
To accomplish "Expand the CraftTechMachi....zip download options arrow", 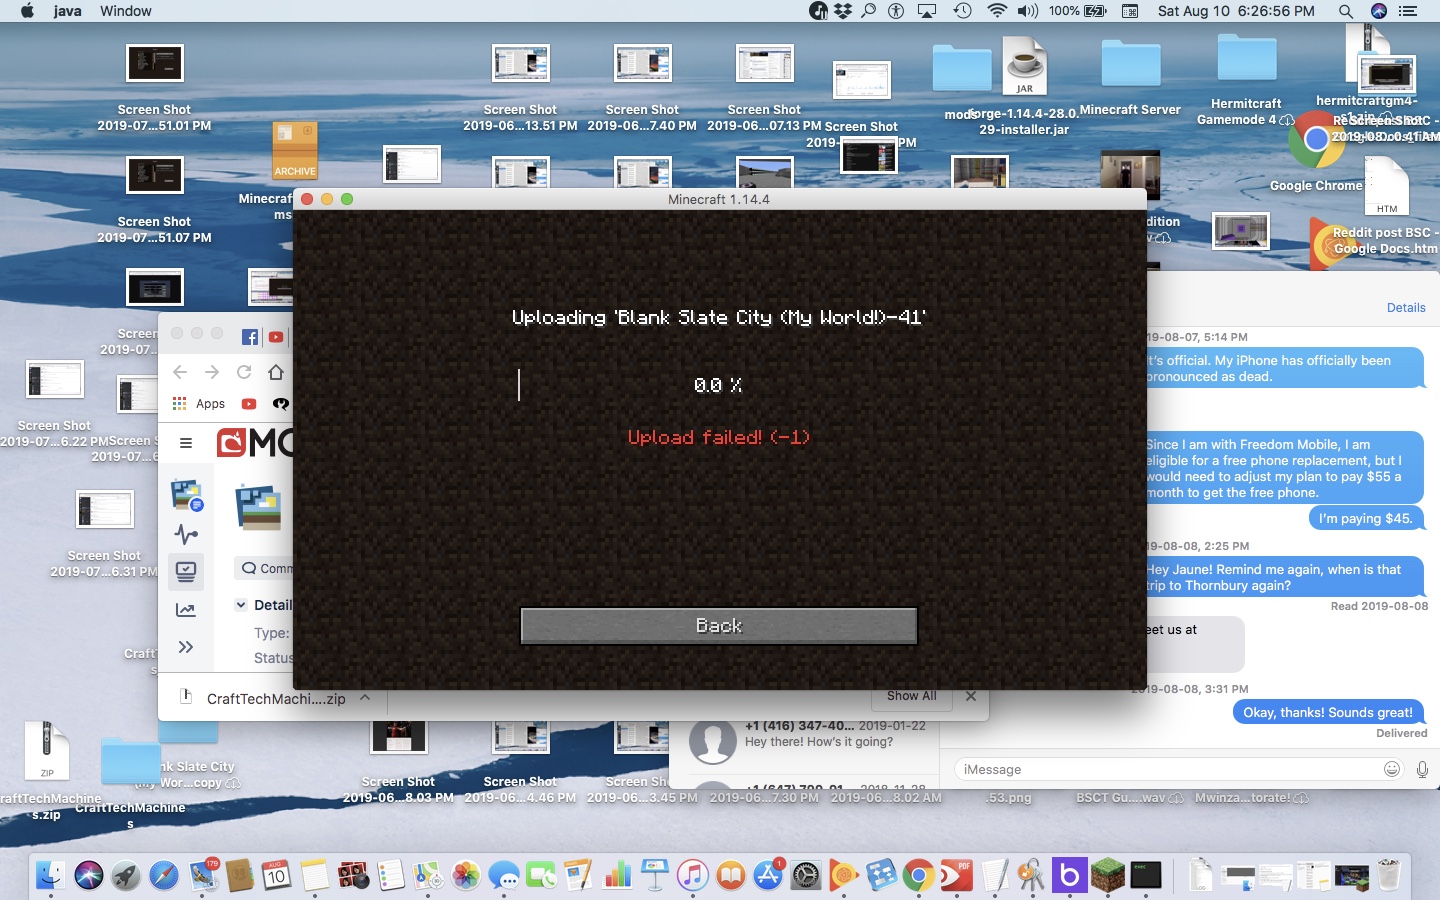I will pyautogui.click(x=365, y=698).
